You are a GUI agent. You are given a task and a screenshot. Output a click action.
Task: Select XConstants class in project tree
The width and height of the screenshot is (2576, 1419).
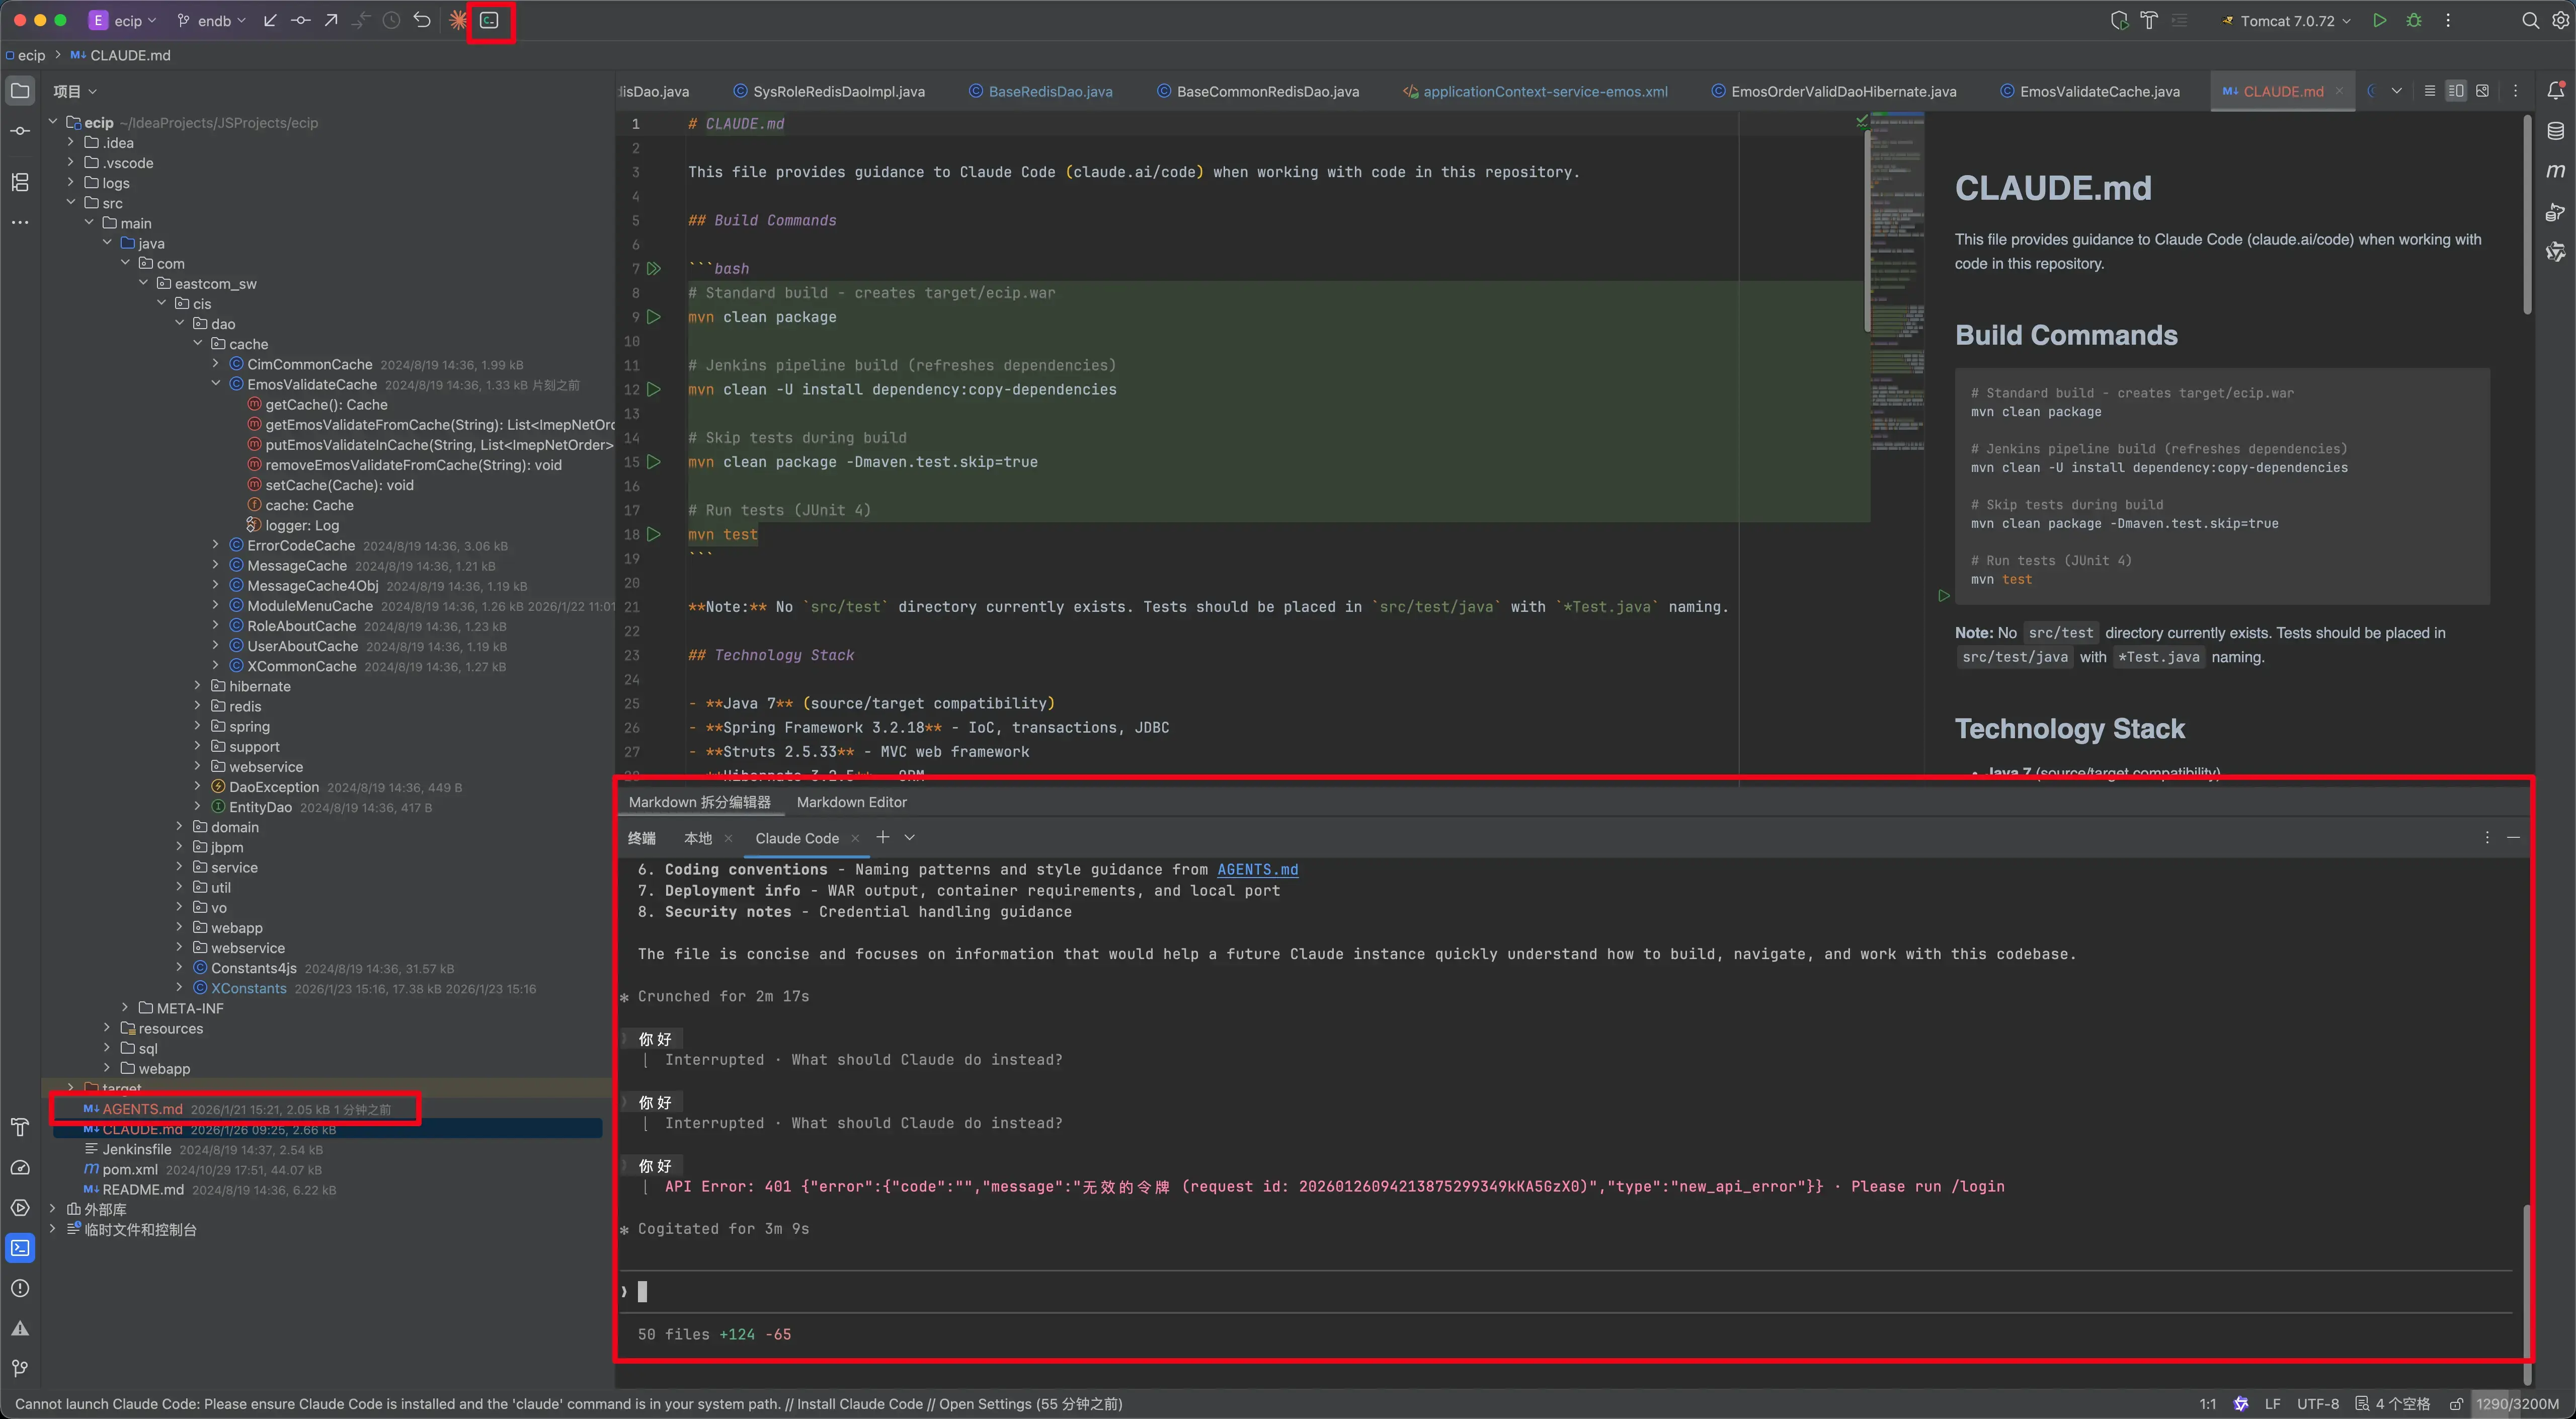click(x=248, y=988)
